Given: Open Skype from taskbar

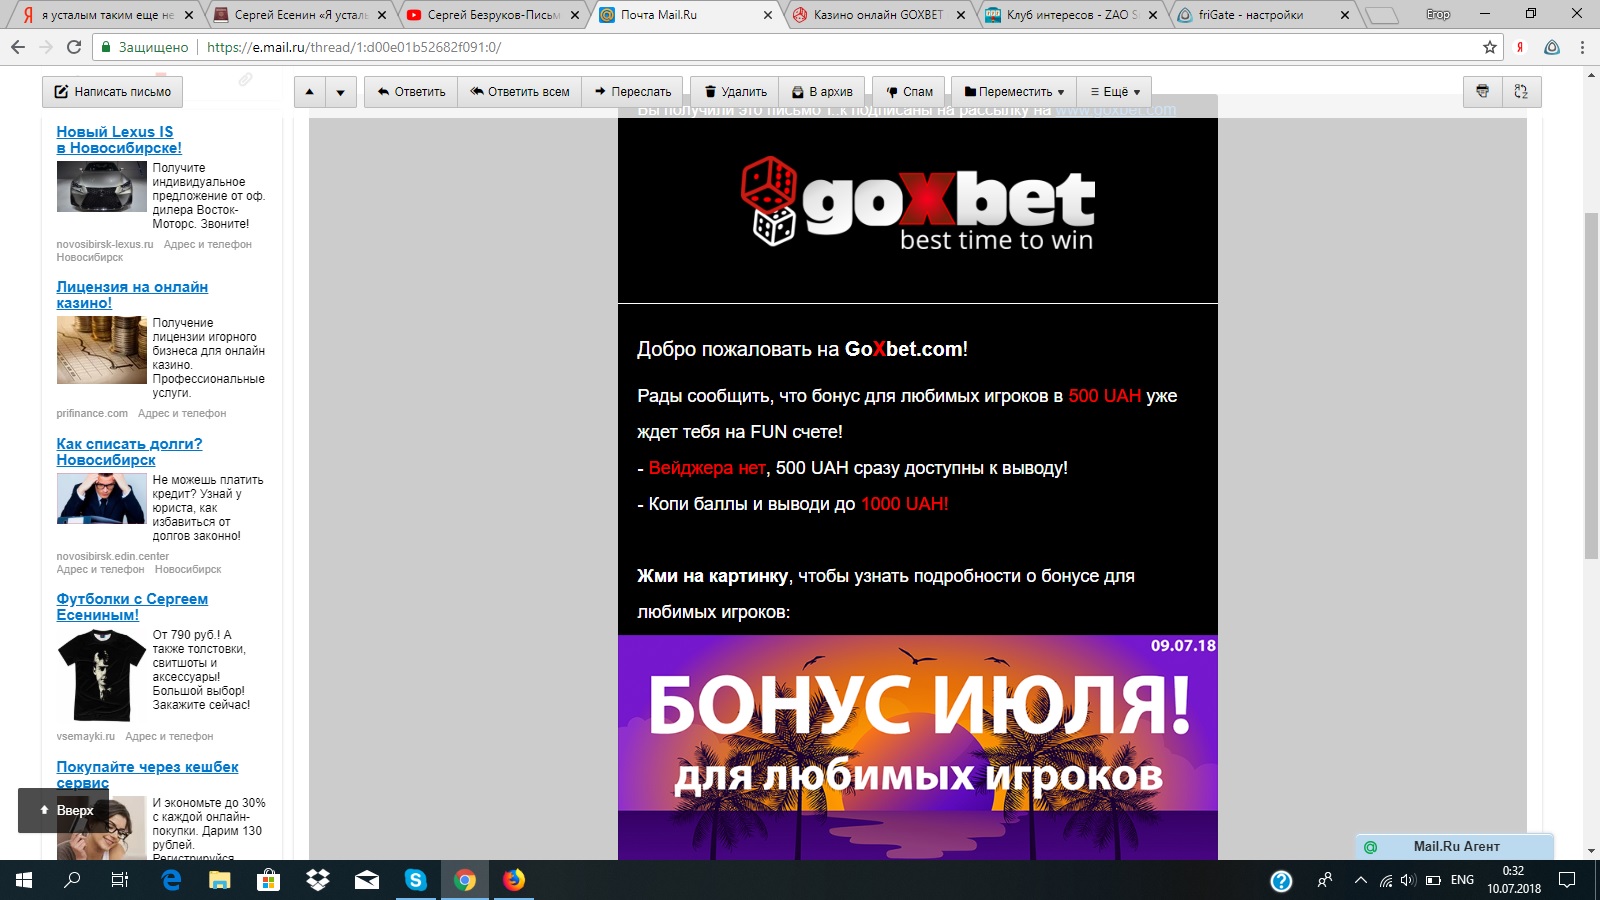Looking at the screenshot, I should (416, 880).
